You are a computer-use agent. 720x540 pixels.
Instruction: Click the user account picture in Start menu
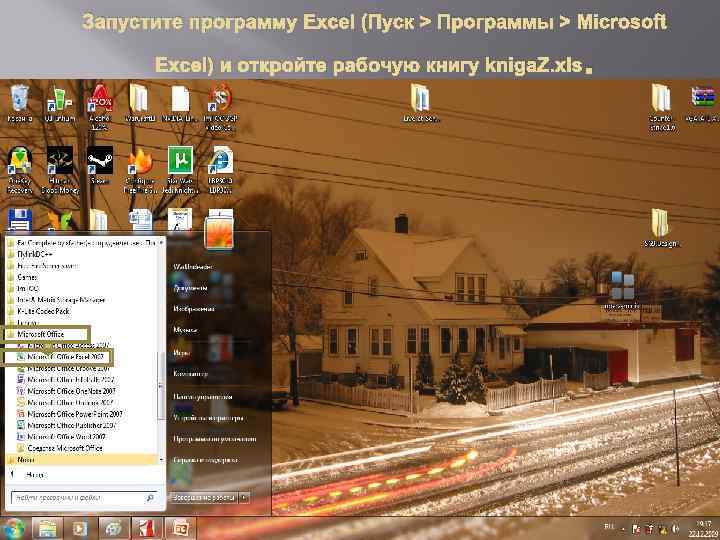click(x=219, y=232)
